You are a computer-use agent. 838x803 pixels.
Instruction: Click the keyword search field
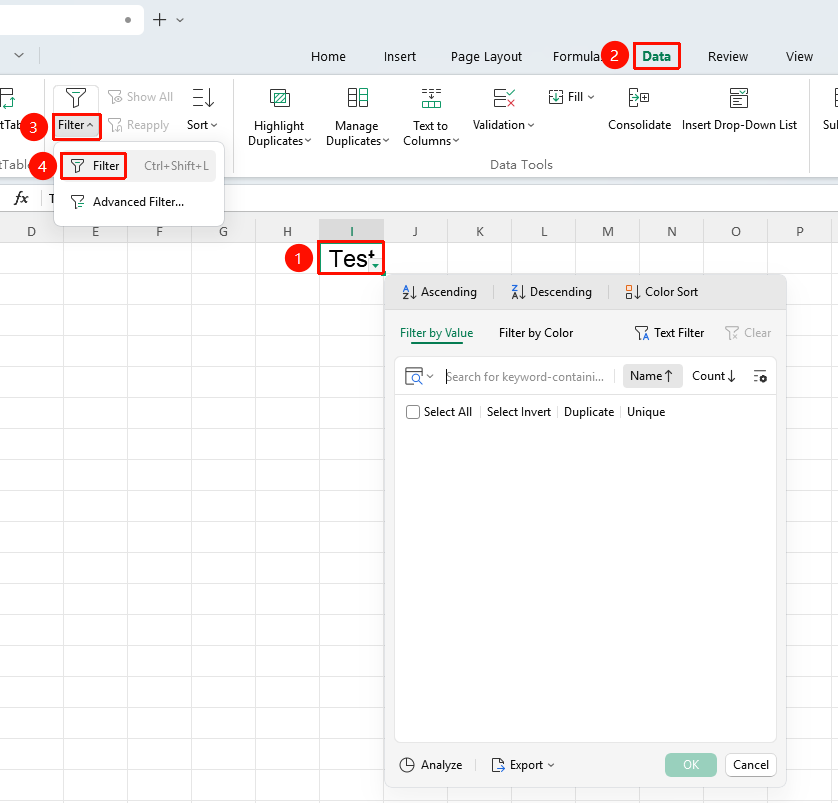(526, 377)
